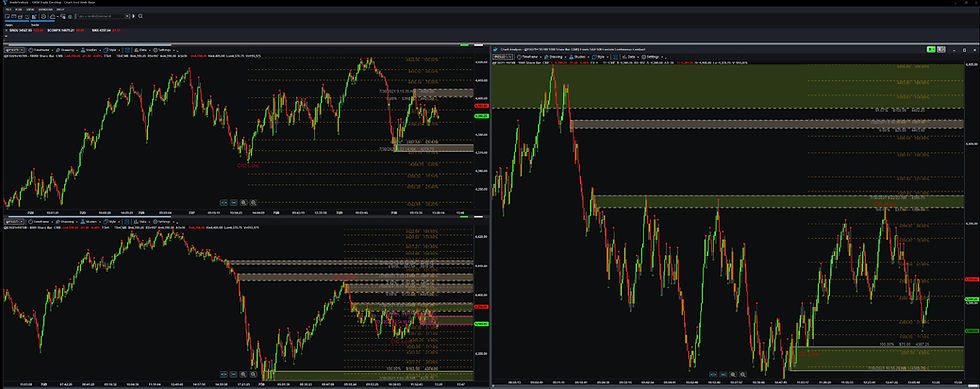The image size is (980, 389).
Task: Open the File menu
Action: (x=8, y=9)
